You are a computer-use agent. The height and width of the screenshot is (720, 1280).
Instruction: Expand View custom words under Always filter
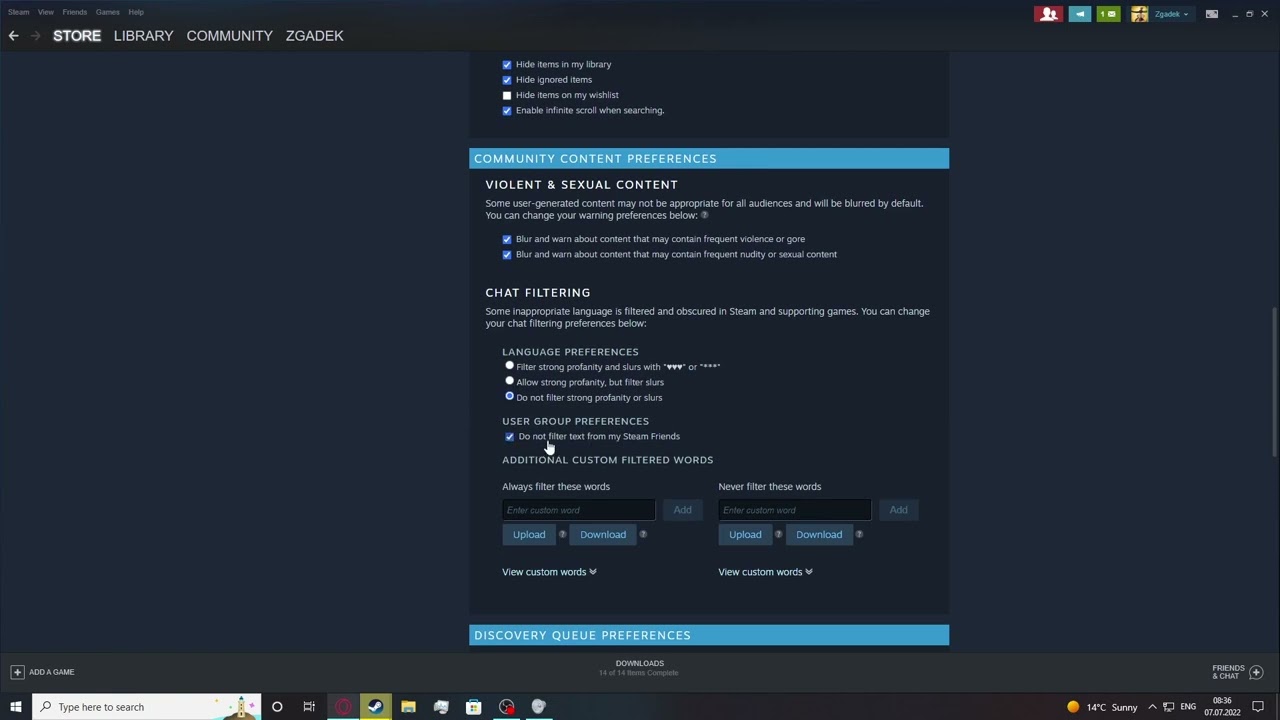click(x=549, y=572)
